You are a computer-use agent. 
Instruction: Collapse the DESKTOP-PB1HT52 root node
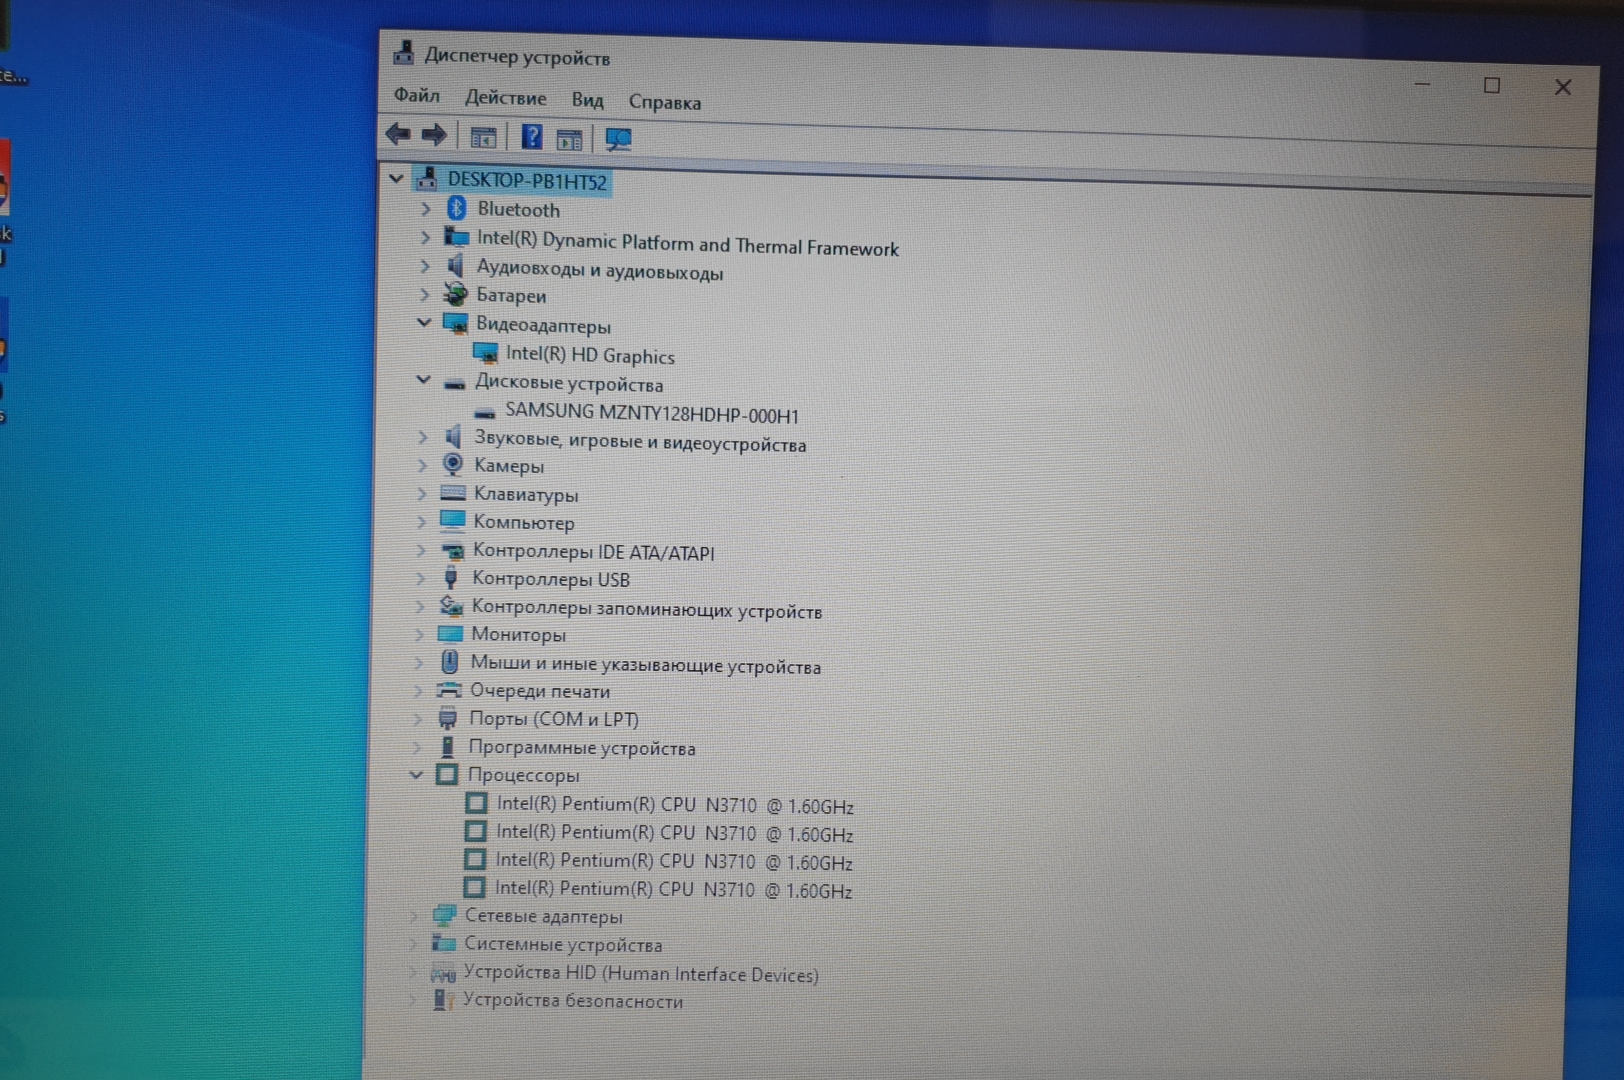click(396, 179)
